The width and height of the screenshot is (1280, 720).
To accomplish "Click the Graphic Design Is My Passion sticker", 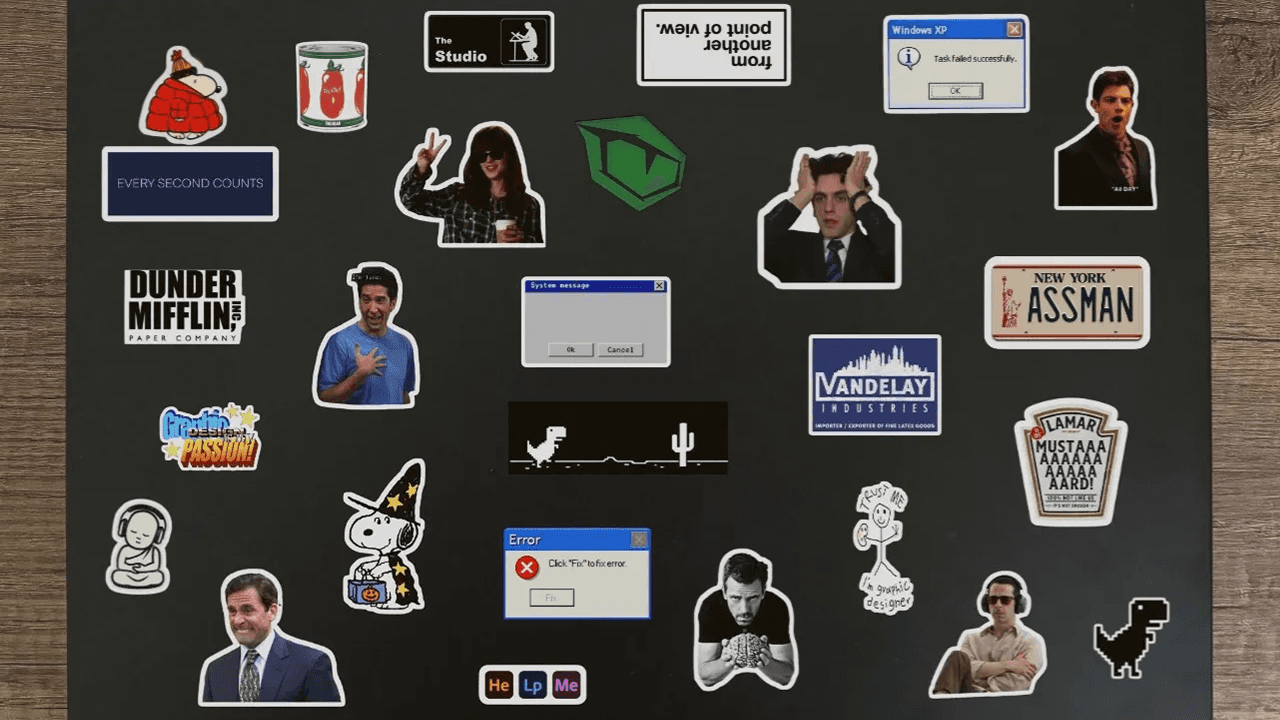I will (211, 437).
